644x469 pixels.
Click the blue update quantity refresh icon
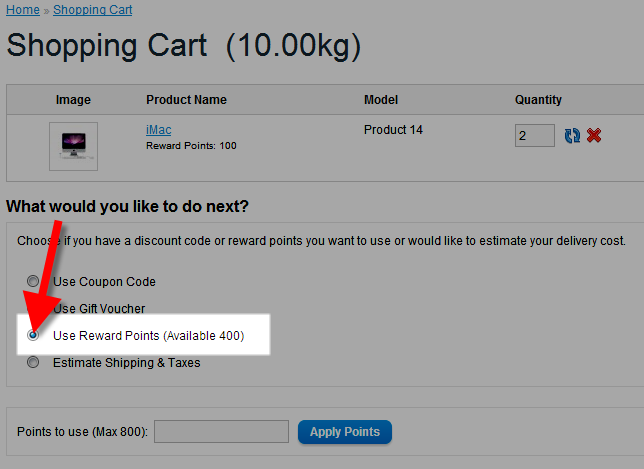572,135
